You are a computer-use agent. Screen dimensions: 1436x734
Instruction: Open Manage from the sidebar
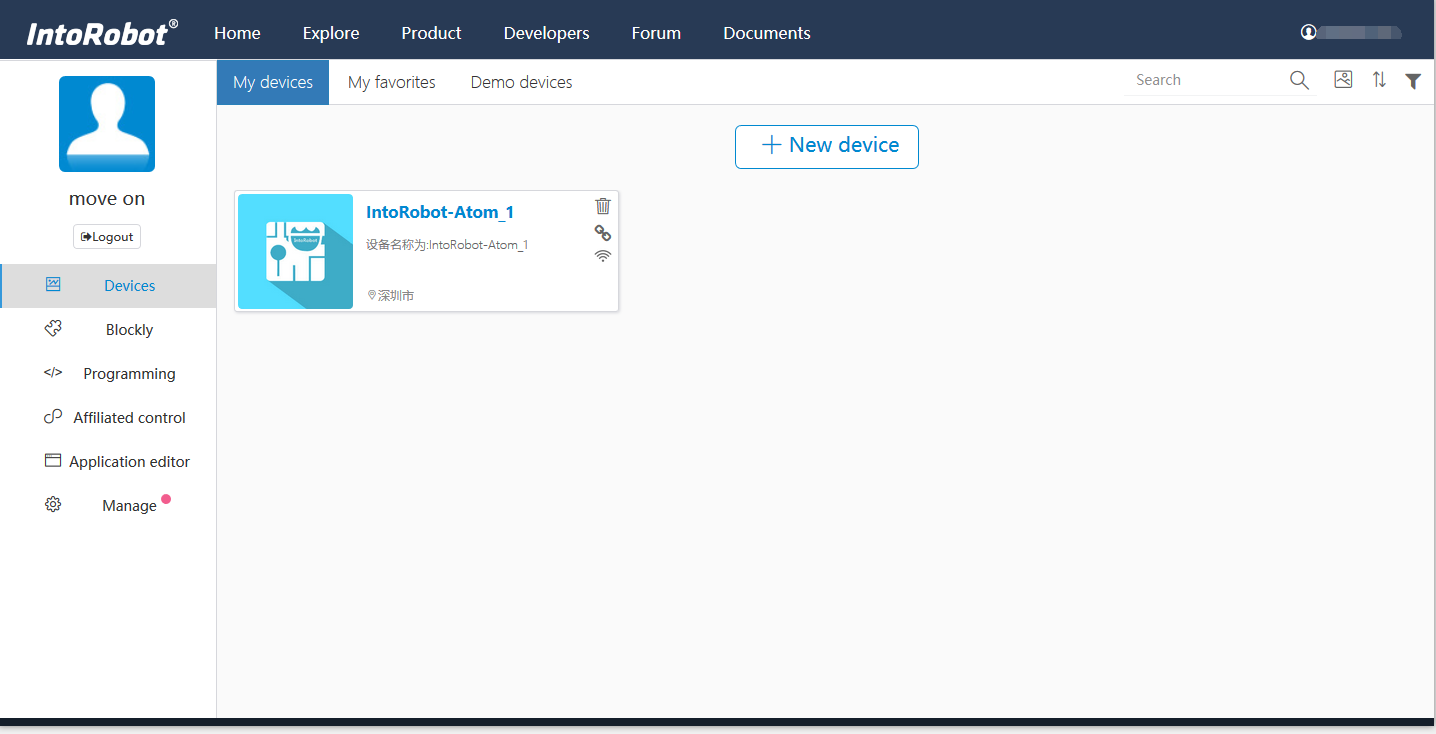(108, 506)
